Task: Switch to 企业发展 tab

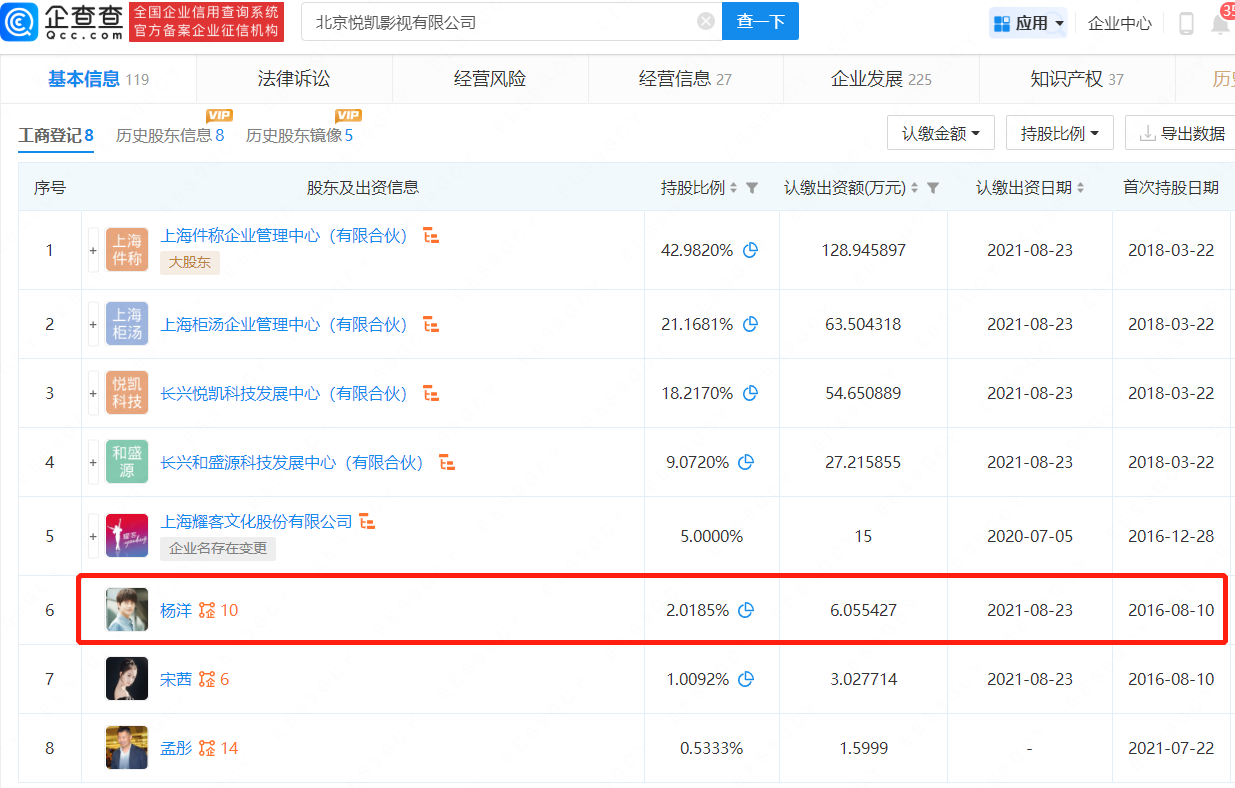Action: coord(881,79)
